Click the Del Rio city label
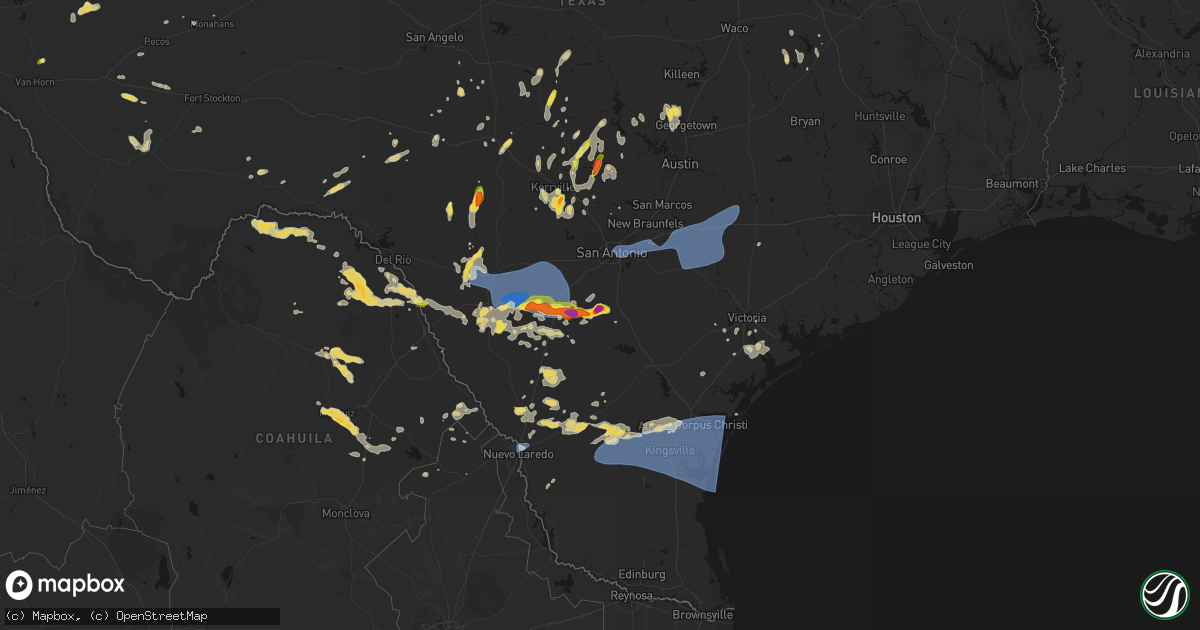This screenshot has height=630, width=1200. point(393,260)
